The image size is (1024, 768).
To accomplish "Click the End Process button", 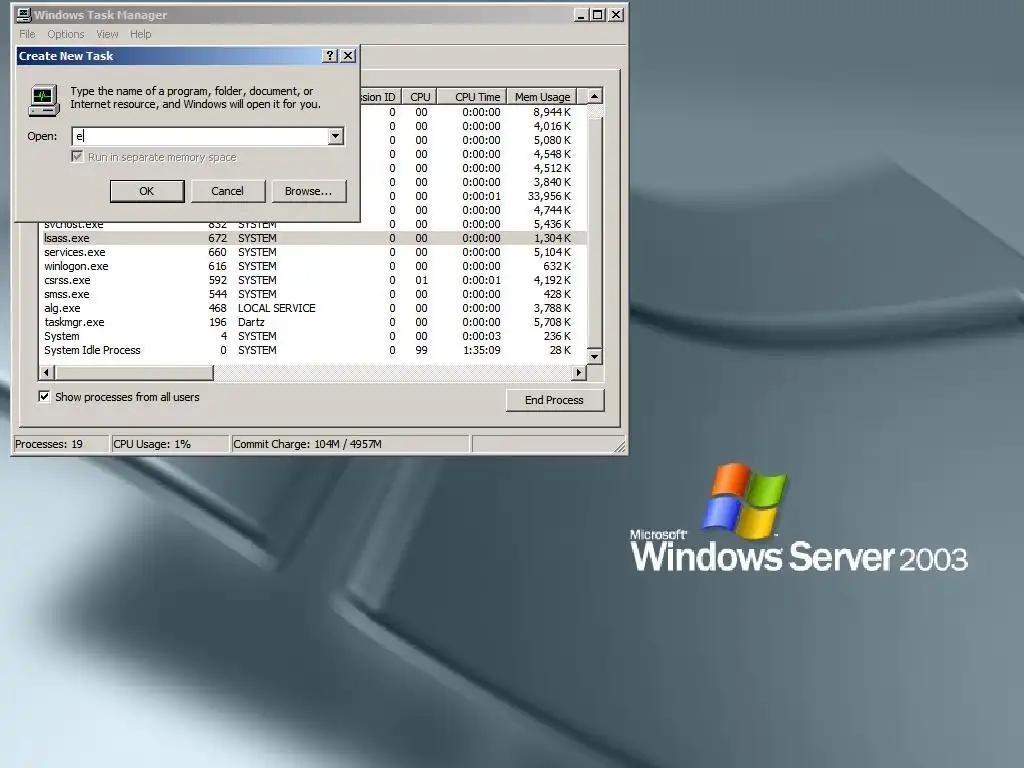I will [x=554, y=400].
